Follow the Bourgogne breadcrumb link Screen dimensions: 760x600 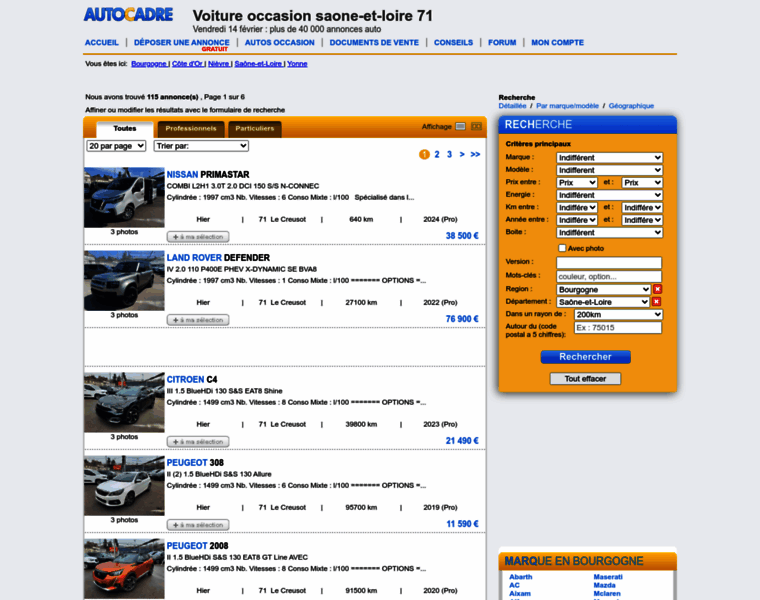149,64
